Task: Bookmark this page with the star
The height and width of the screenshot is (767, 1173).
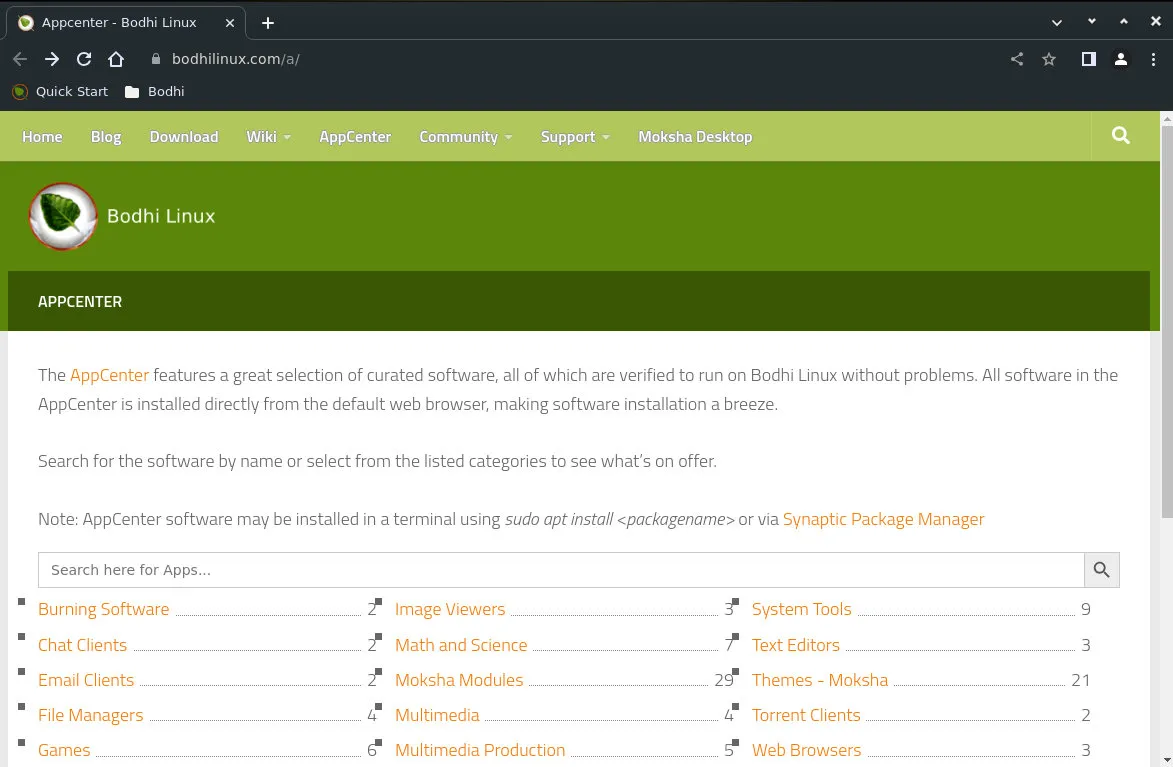Action: [x=1049, y=59]
